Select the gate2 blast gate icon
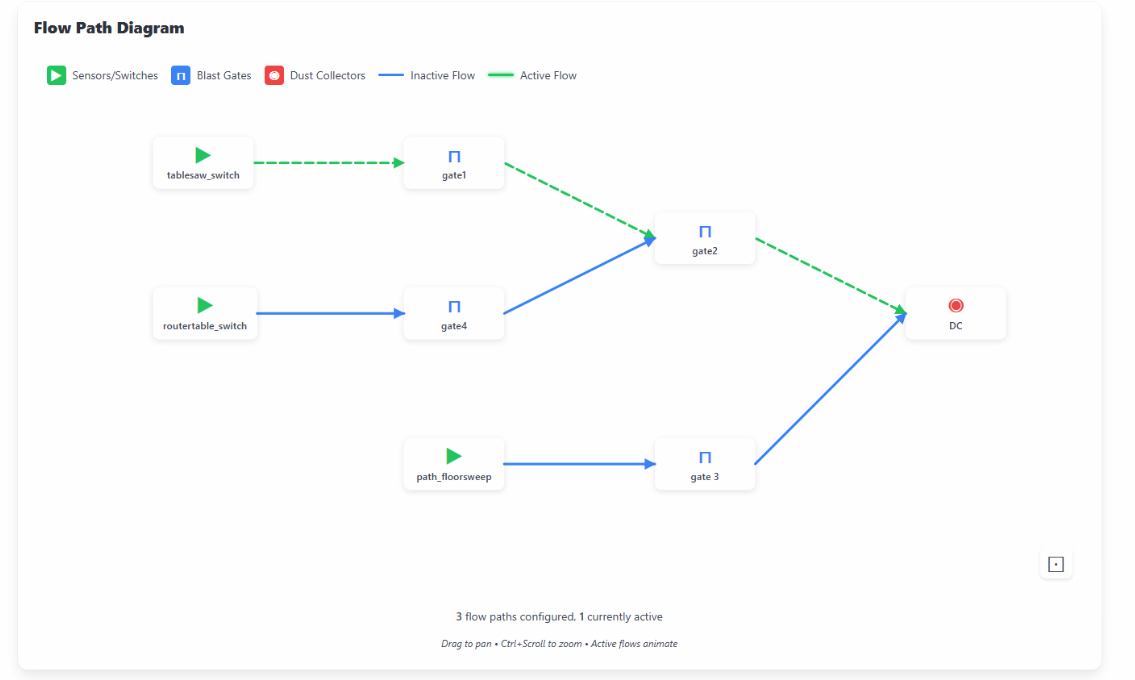The width and height of the screenshot is (1135, 680). click(705, 231)
